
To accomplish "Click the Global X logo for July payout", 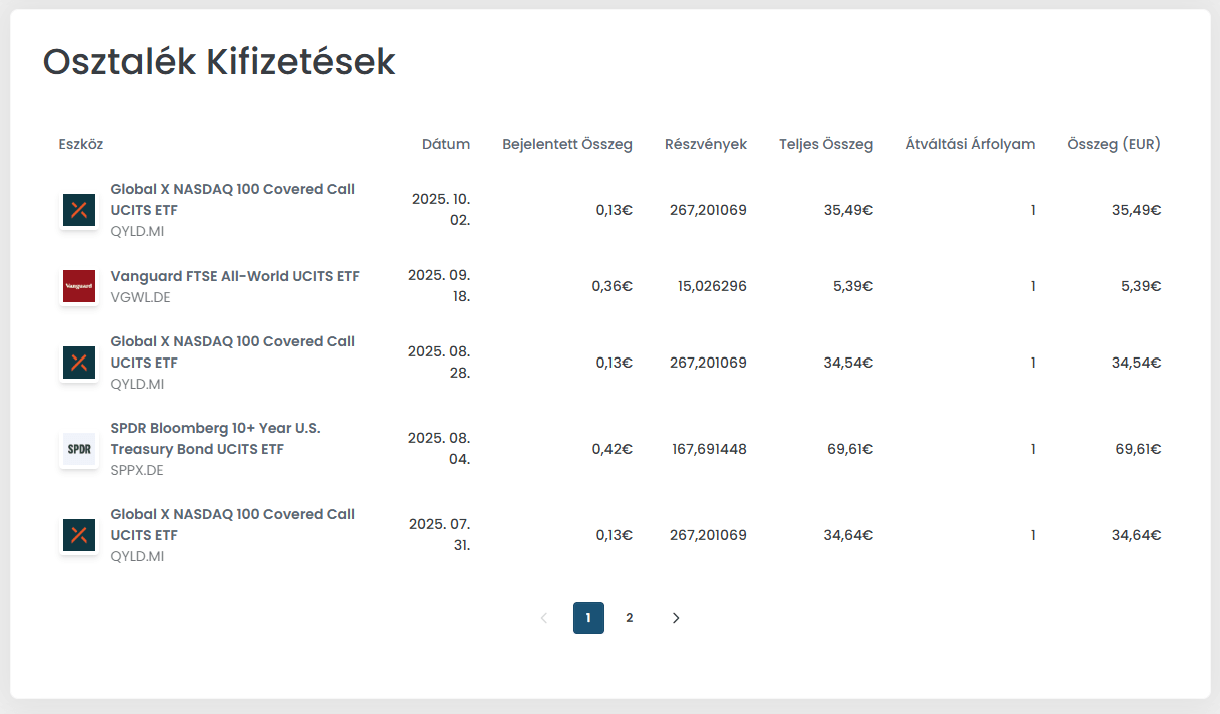I will tap(79, 535).
